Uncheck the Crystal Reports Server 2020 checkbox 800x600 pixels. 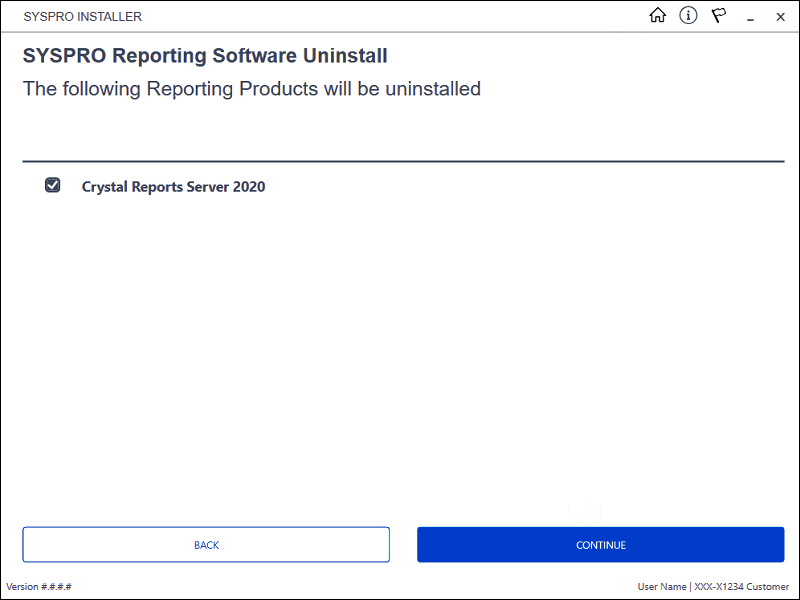pos(53,185)
